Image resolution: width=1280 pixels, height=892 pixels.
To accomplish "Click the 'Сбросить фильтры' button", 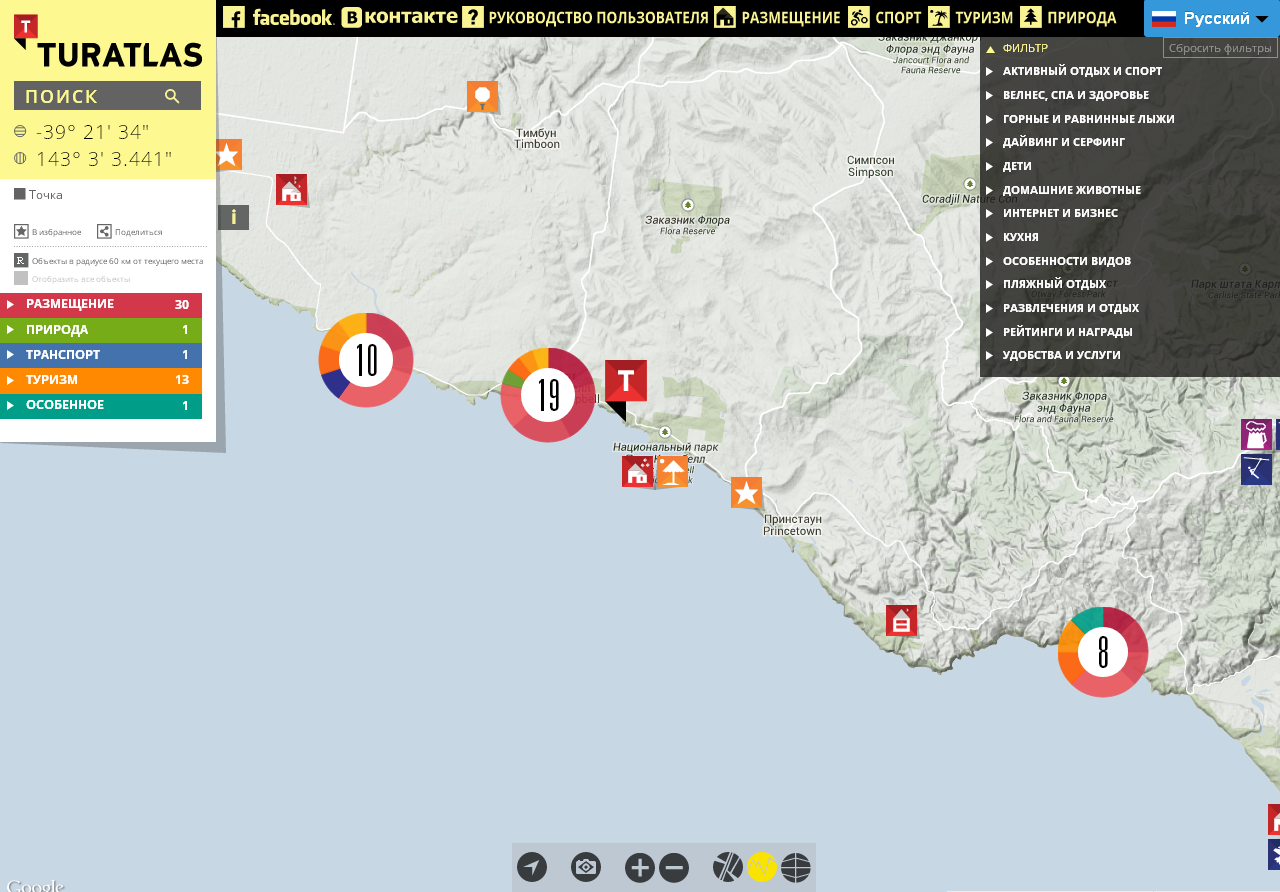I will [x=1220, y=48].
